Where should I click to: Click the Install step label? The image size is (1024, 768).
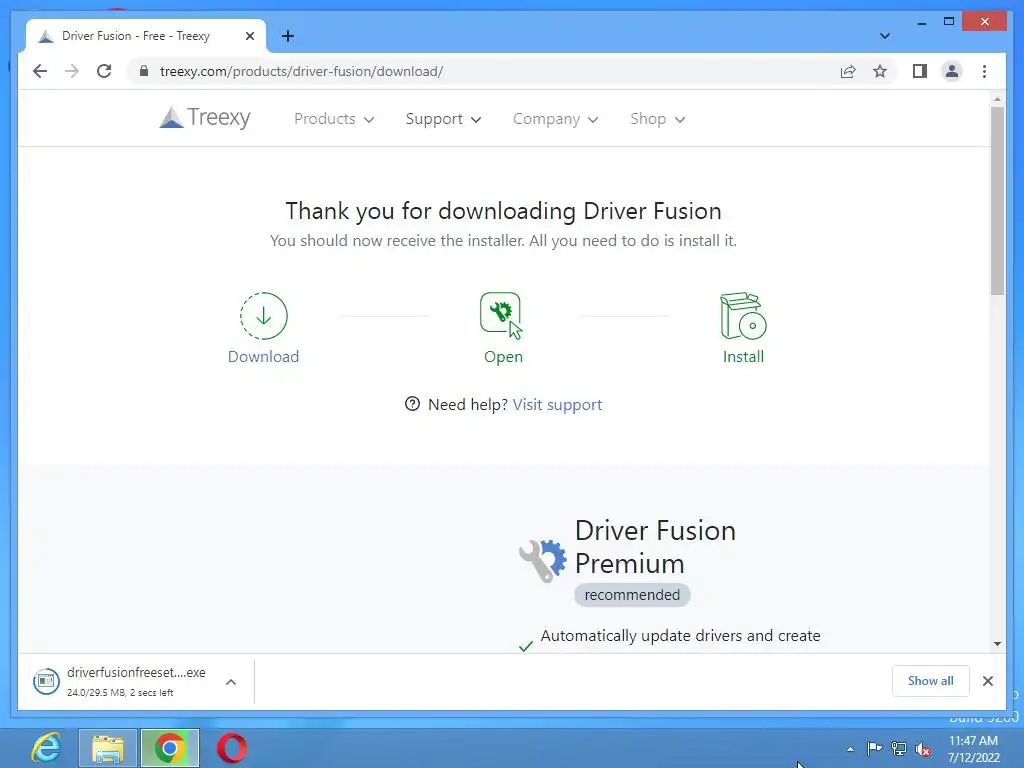point(743,357)
